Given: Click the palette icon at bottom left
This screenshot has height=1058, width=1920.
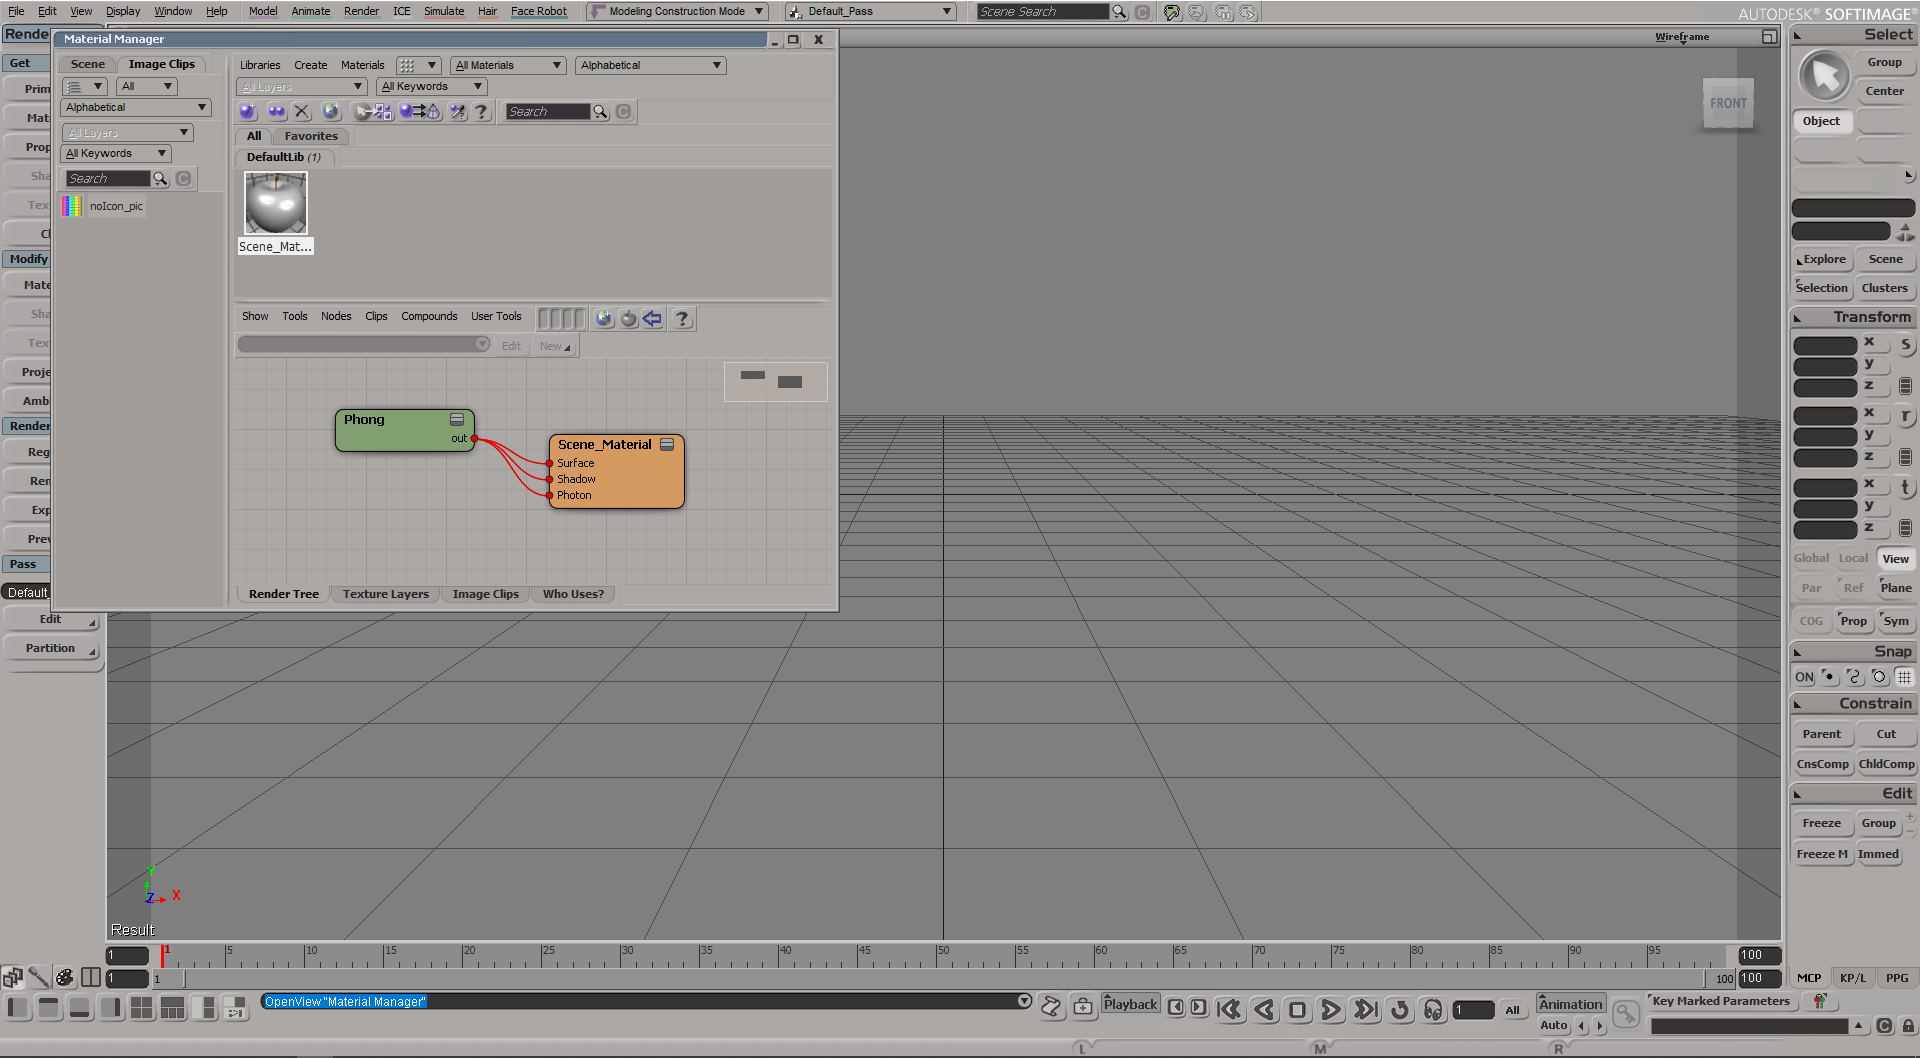Looking at the screenshot, I should pos(64,977).
